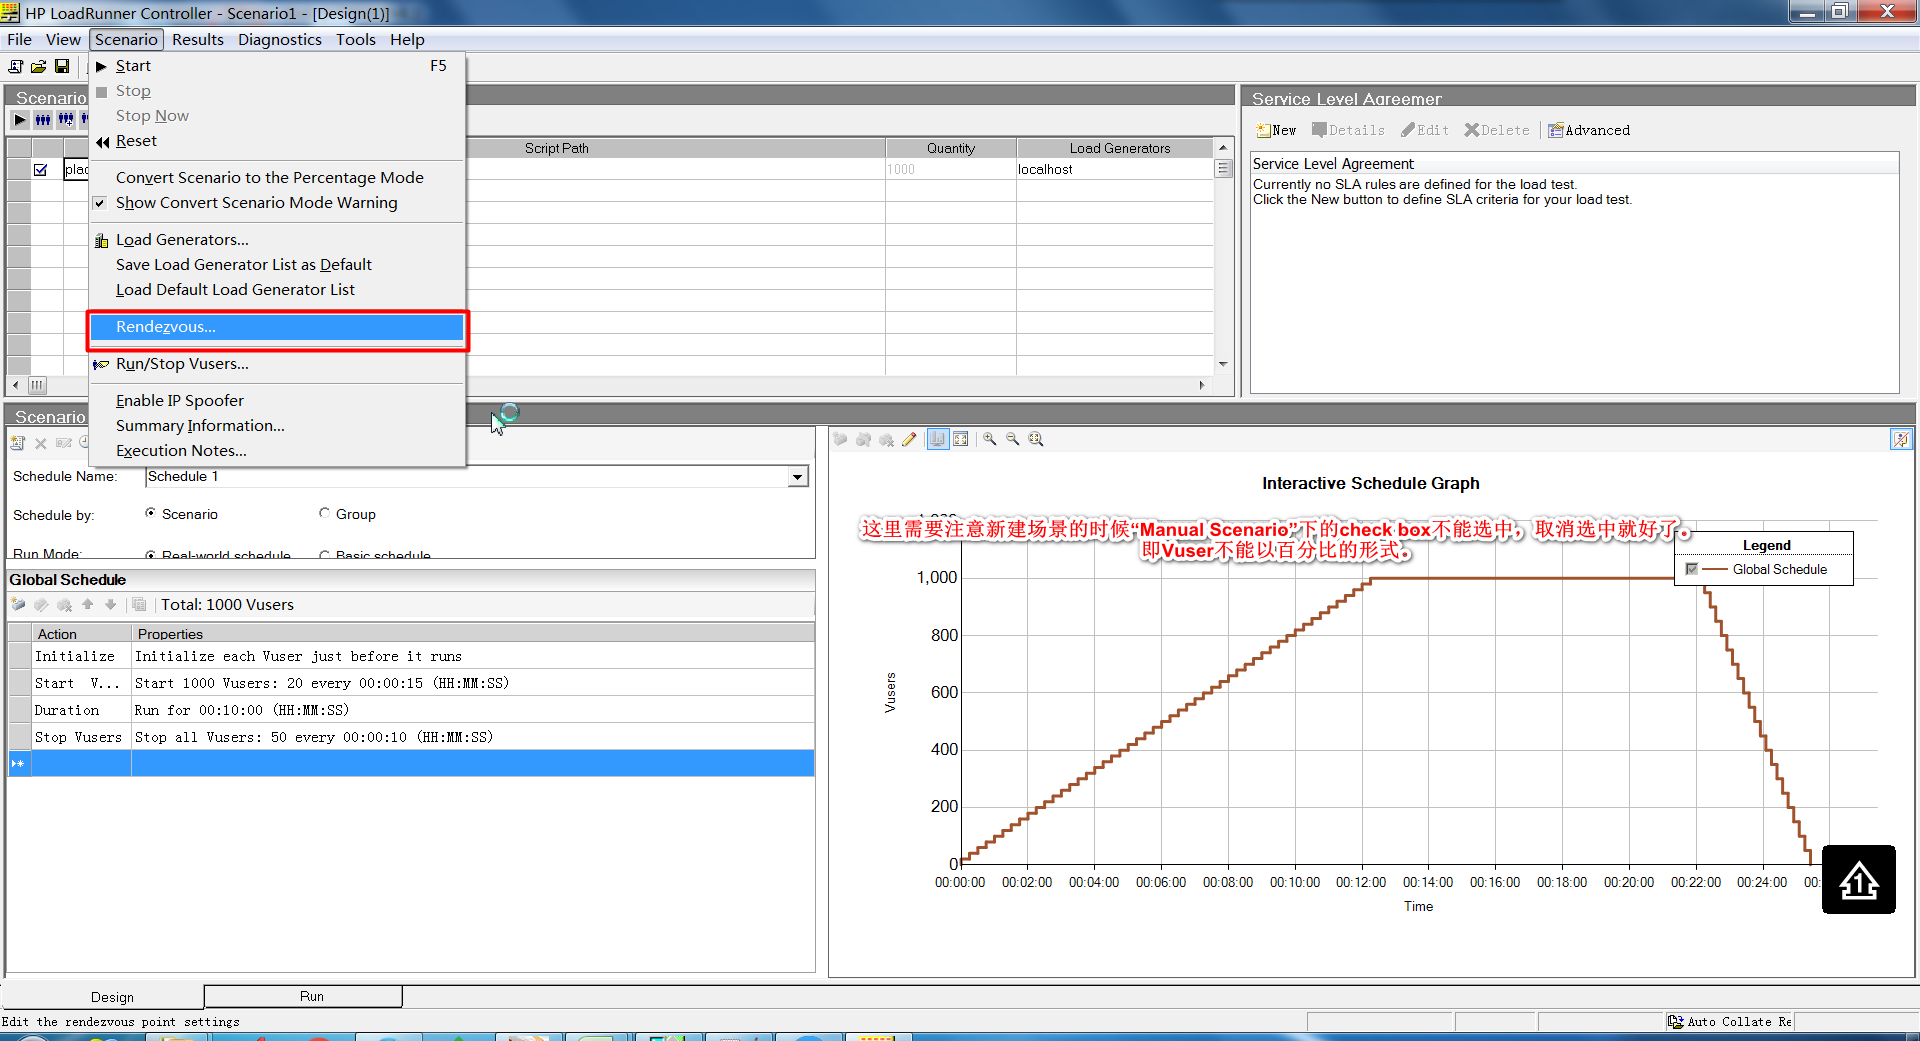Click the New Schedule icon in Scenario Schedule
1920x1041 pixels.
coord(18,443)
